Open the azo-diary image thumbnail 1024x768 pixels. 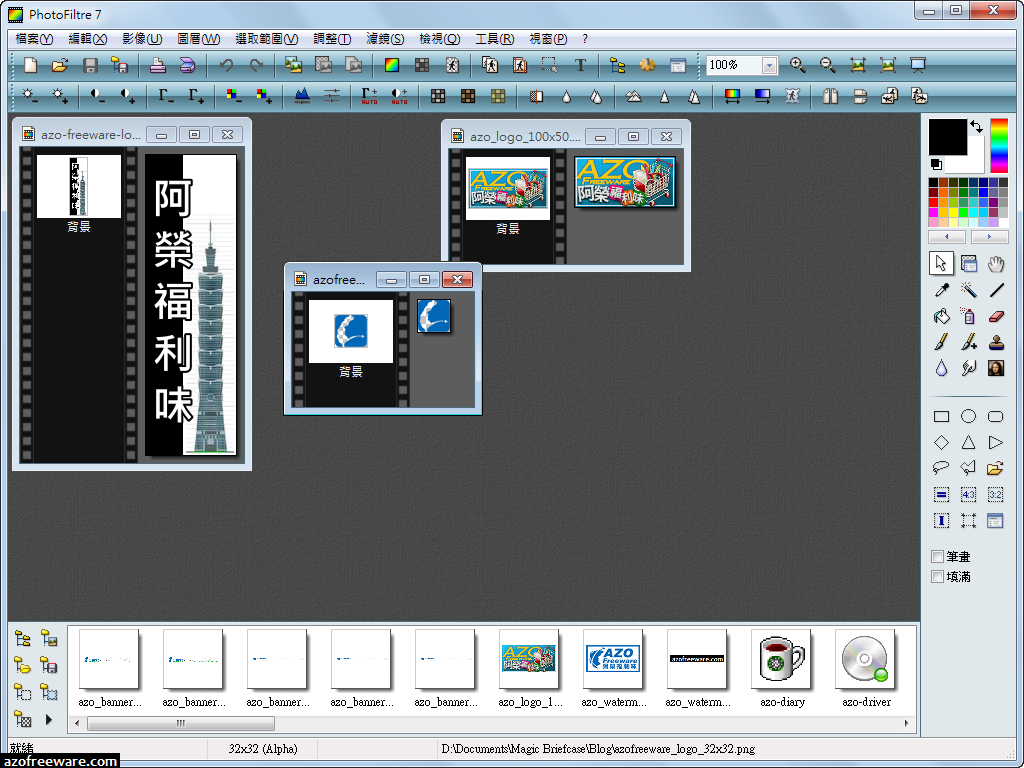pos(781,659)
